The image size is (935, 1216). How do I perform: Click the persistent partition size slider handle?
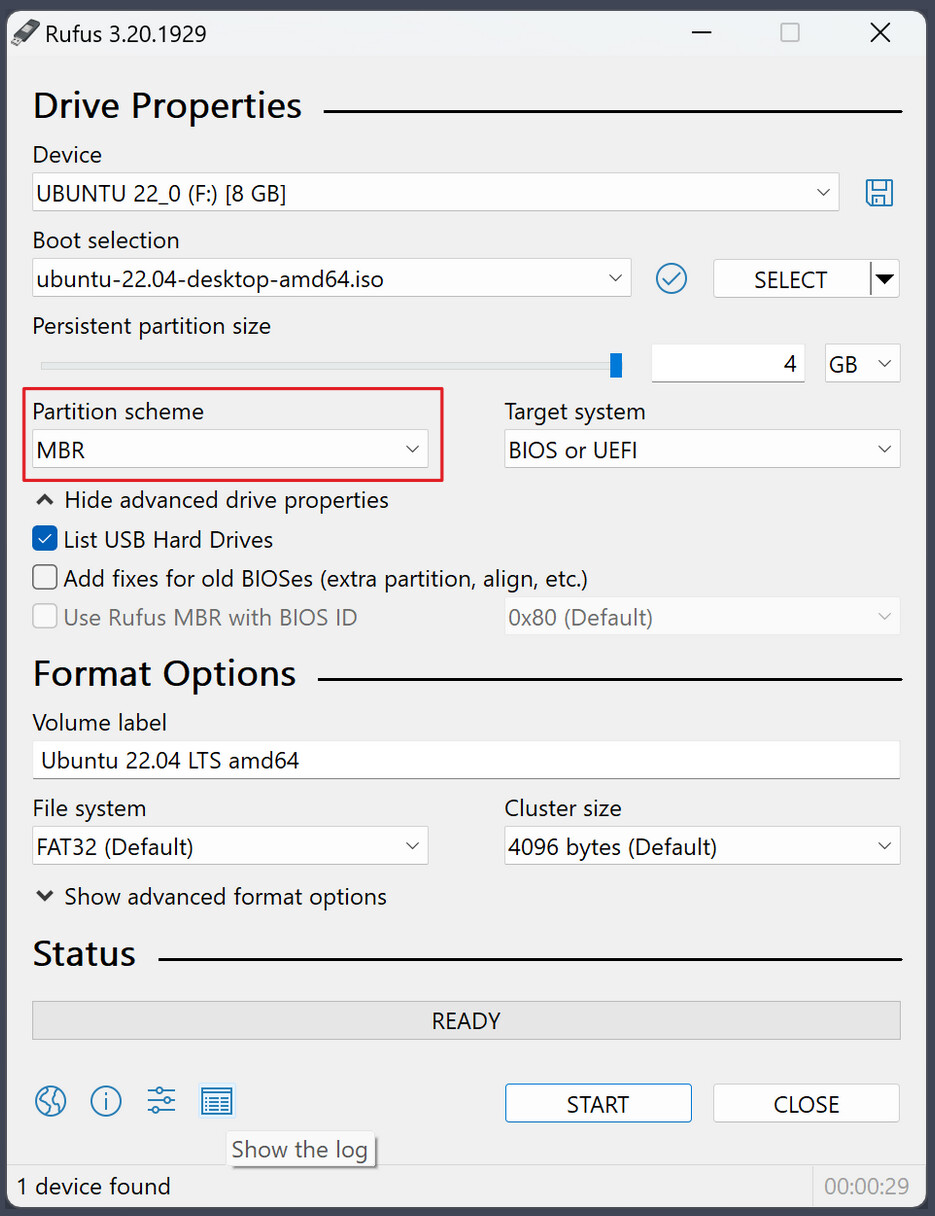616,365
